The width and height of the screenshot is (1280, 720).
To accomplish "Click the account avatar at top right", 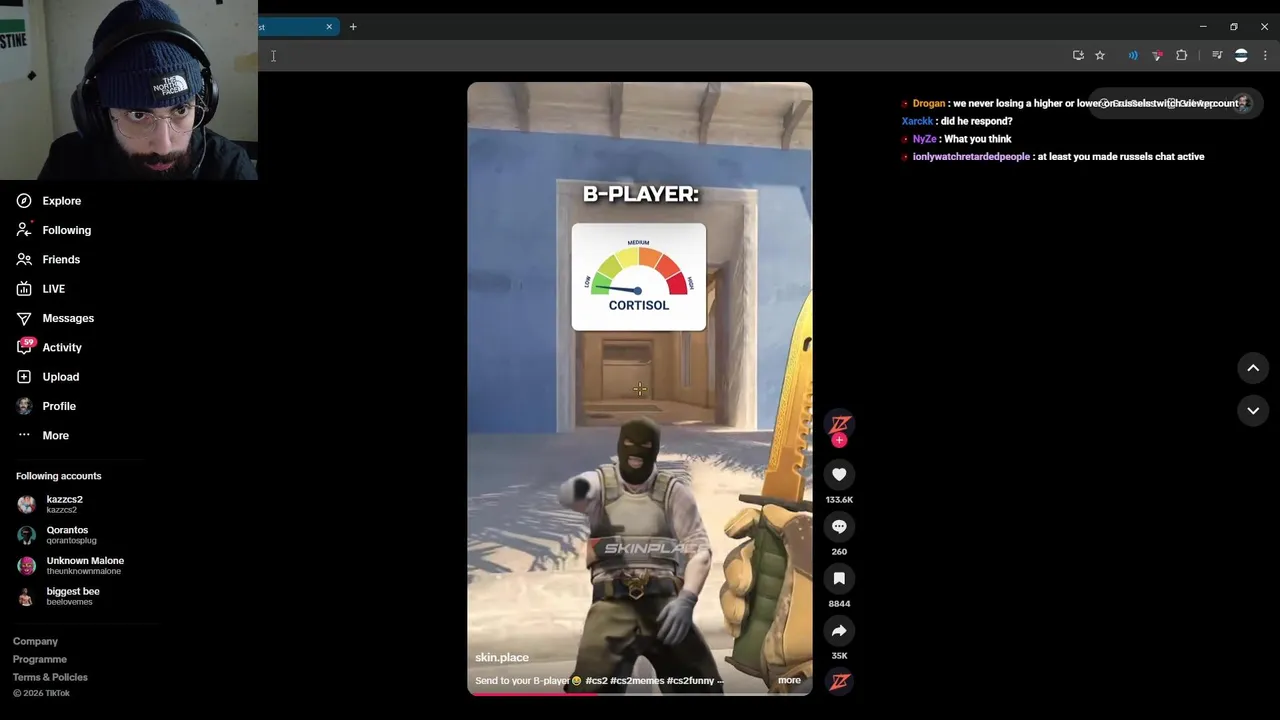I will pos(1243,103).
